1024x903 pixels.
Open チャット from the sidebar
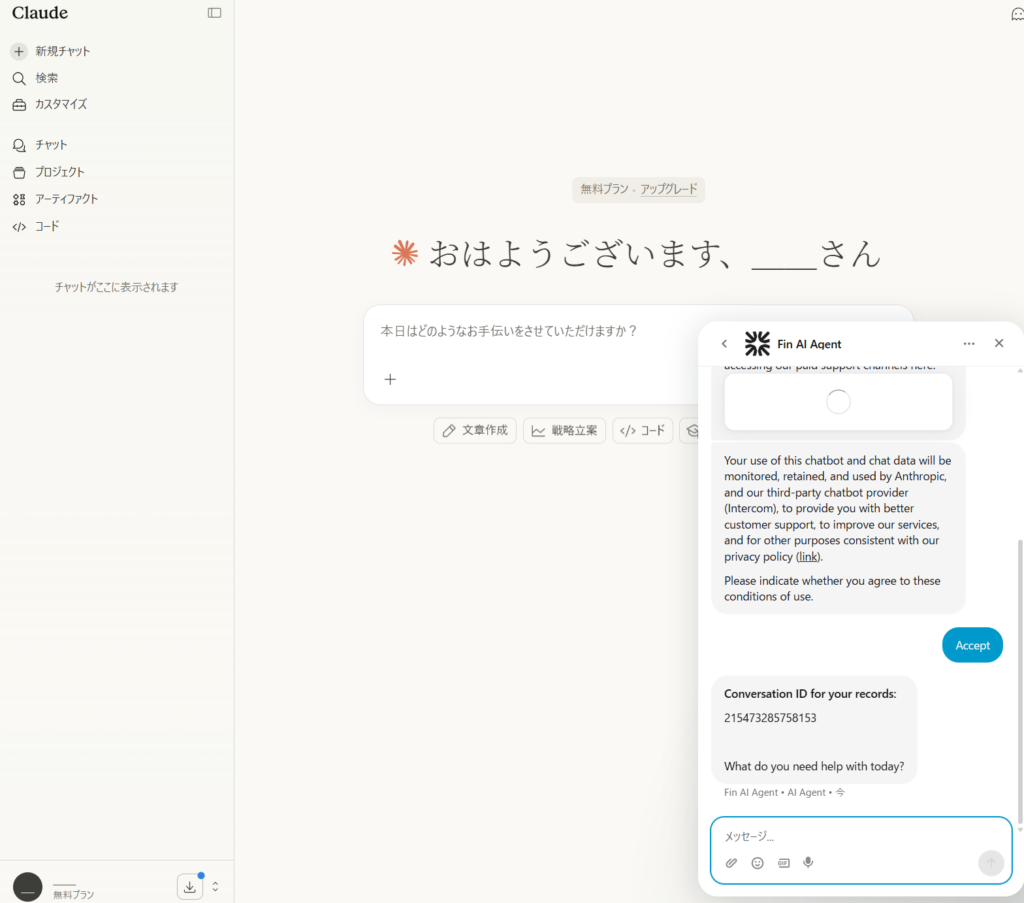click(x=48, y=144)
